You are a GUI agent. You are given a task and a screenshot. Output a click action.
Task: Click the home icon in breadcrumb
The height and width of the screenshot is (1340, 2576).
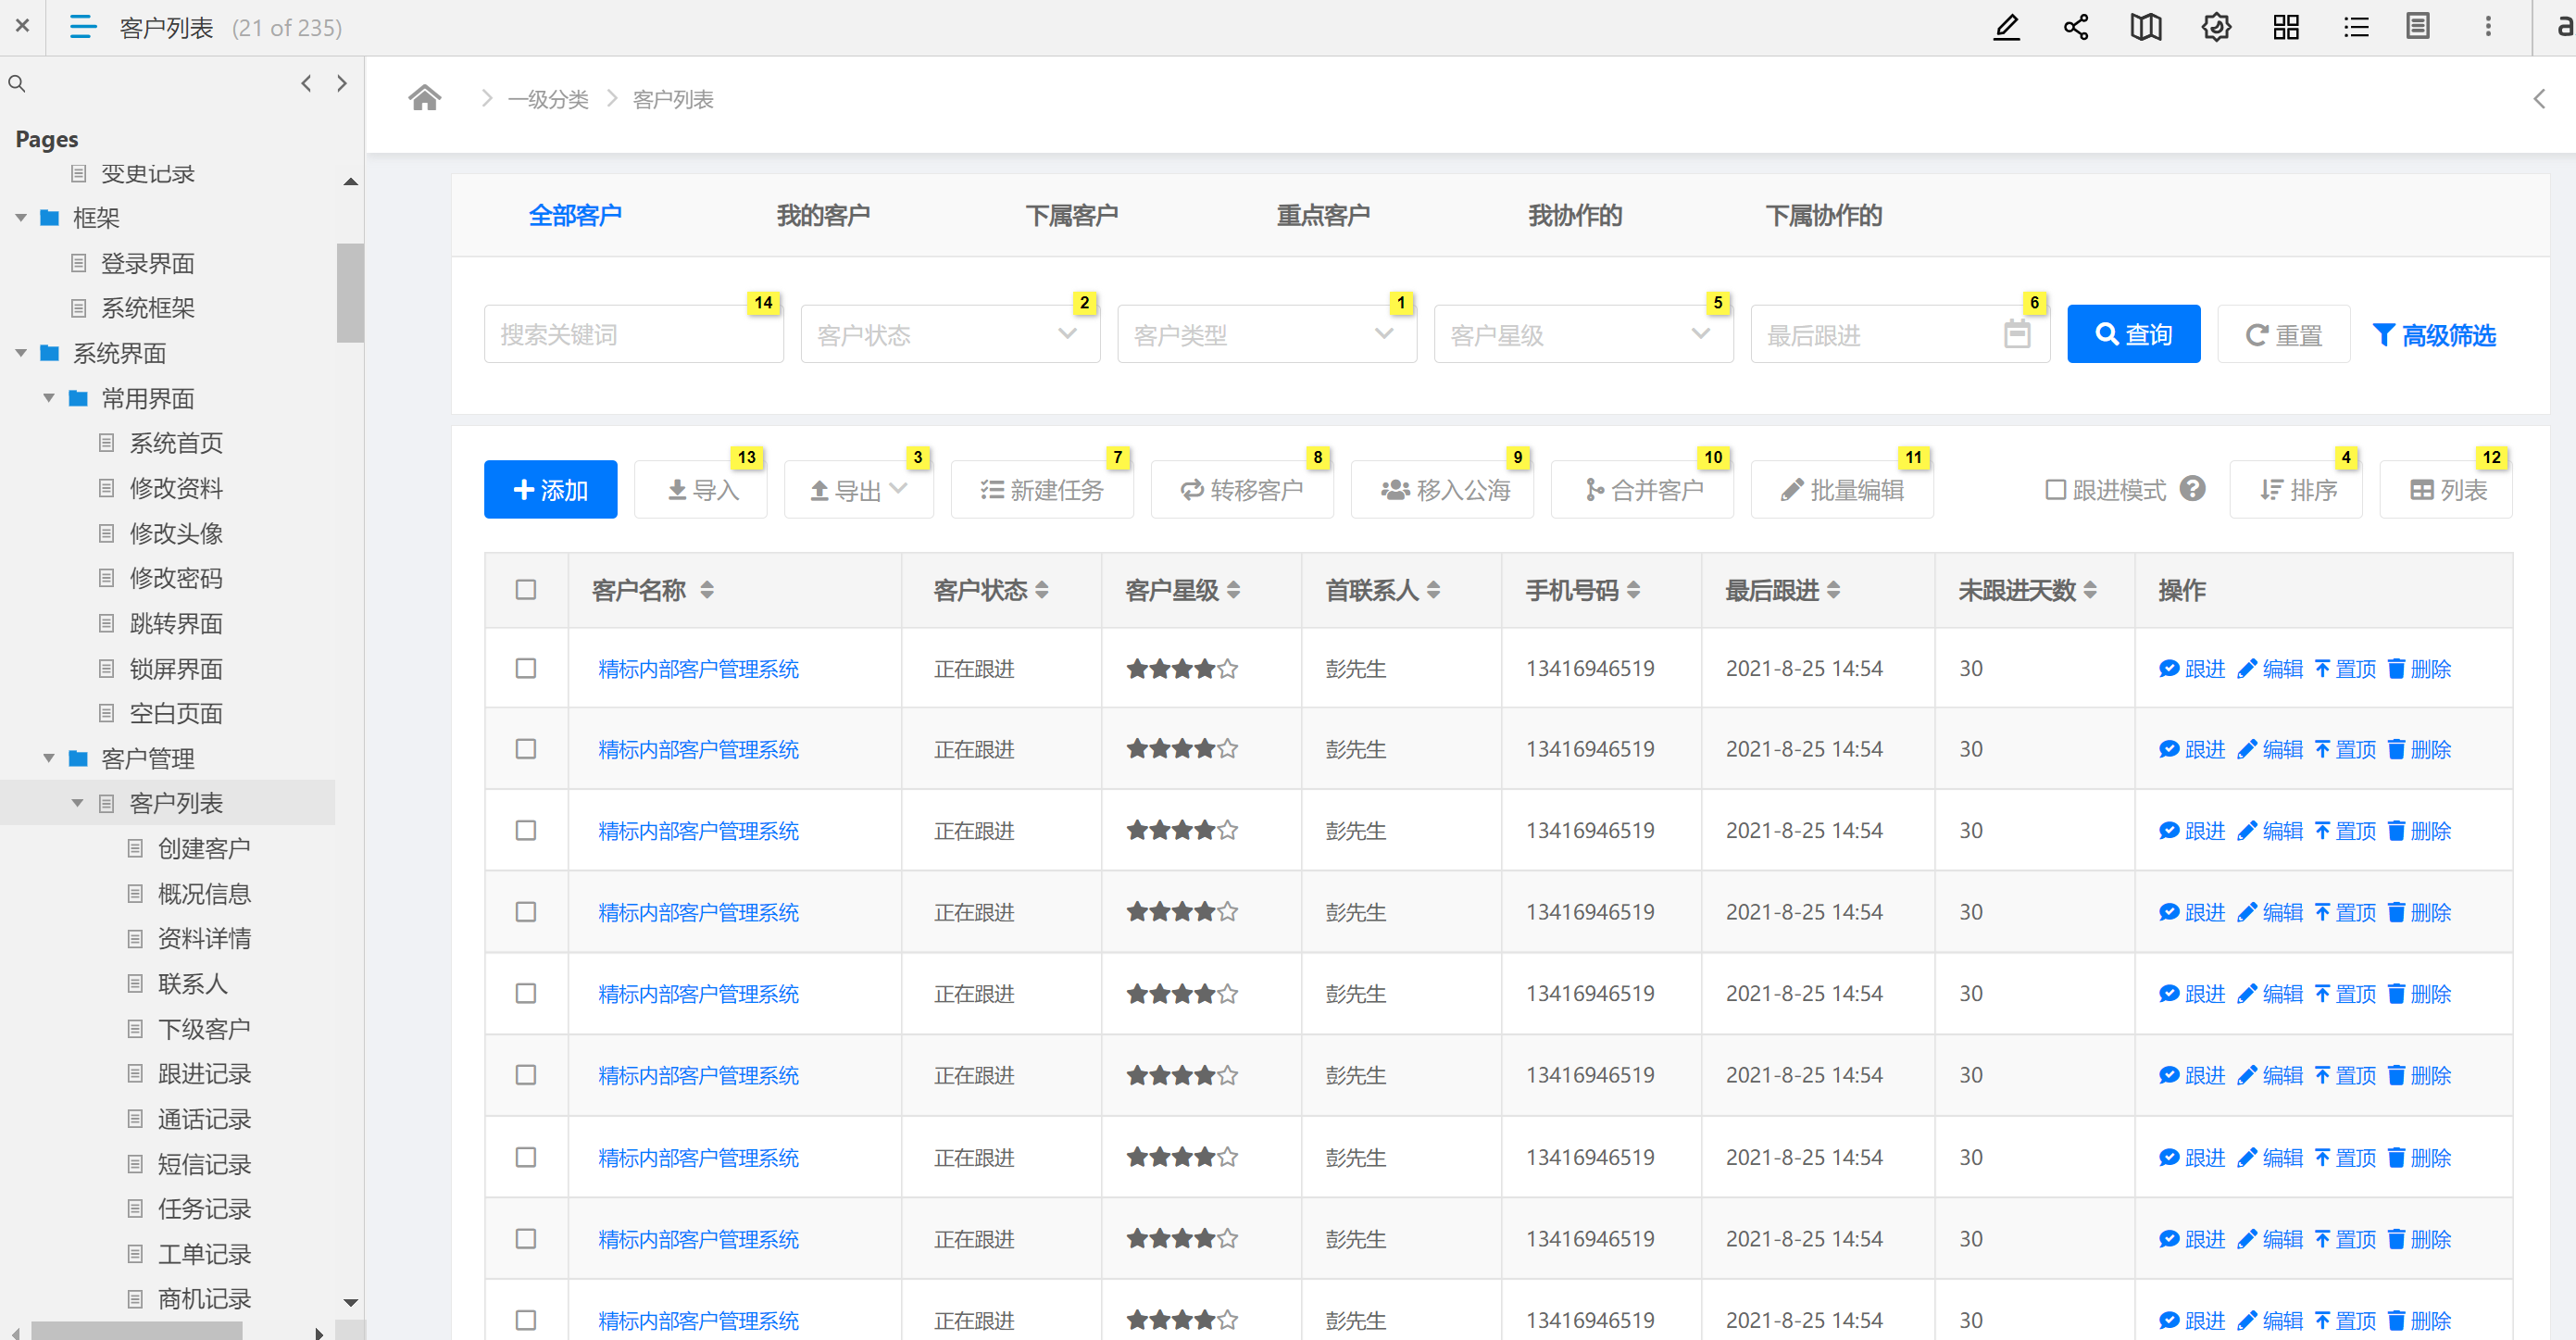point(425,98)
